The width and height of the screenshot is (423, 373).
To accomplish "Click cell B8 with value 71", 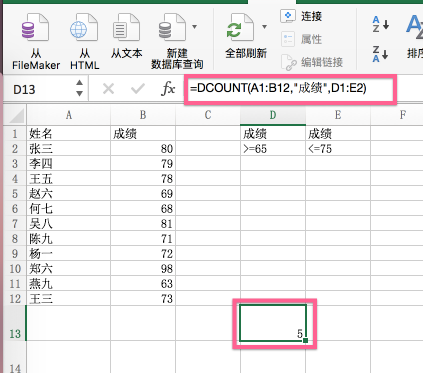I will 143,238.
